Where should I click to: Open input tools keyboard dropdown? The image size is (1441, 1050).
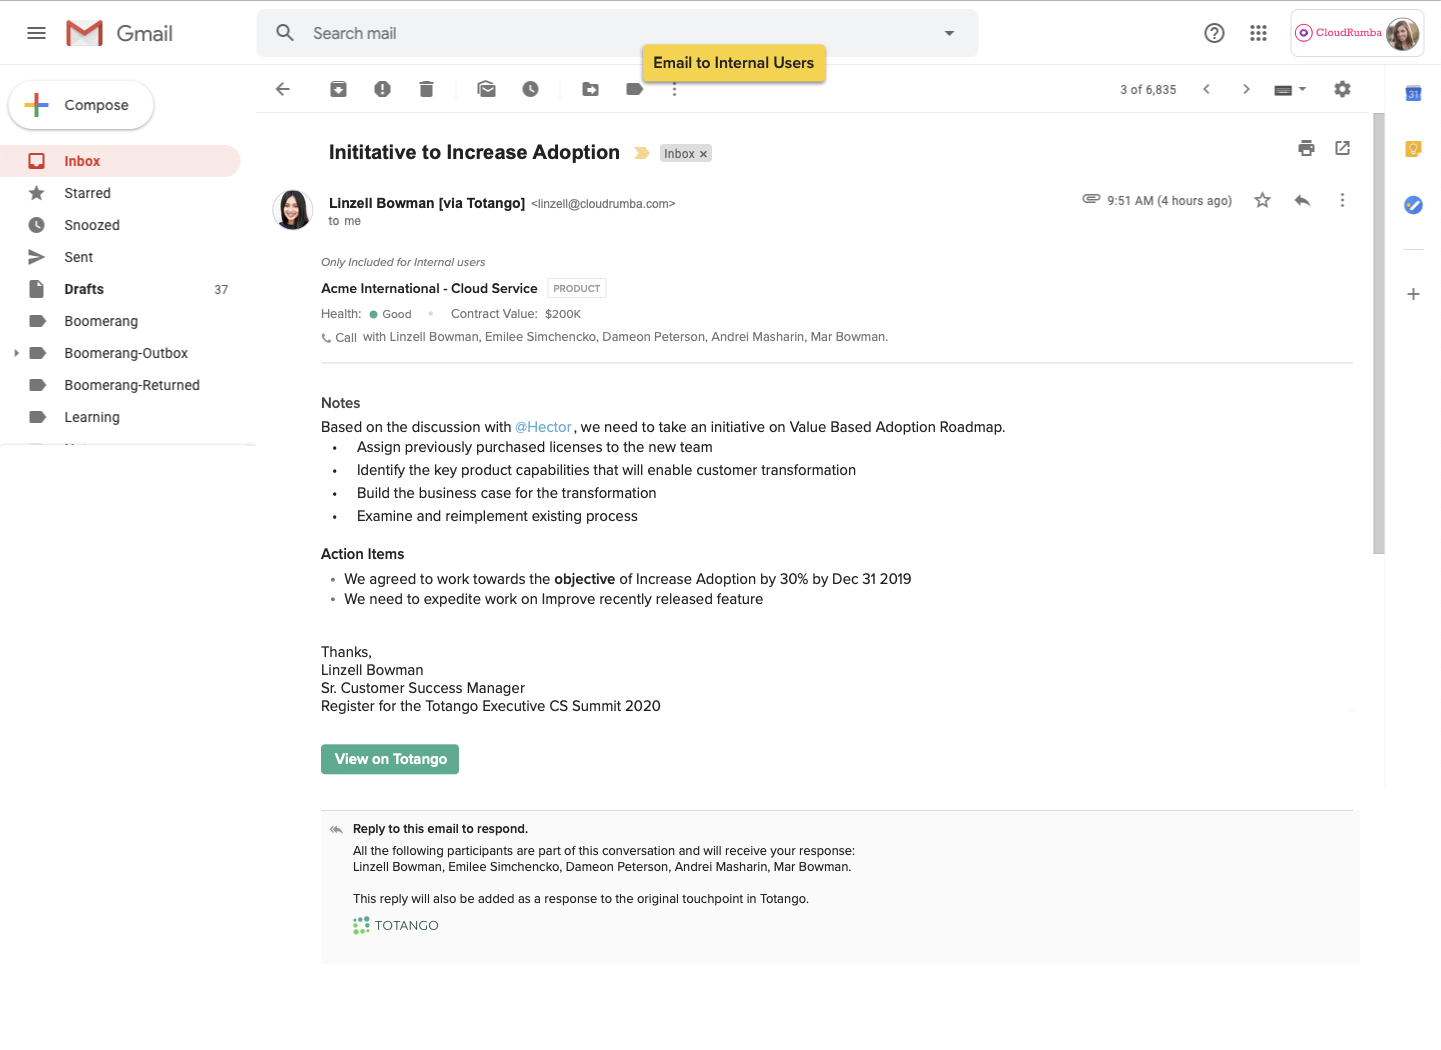1290,90
